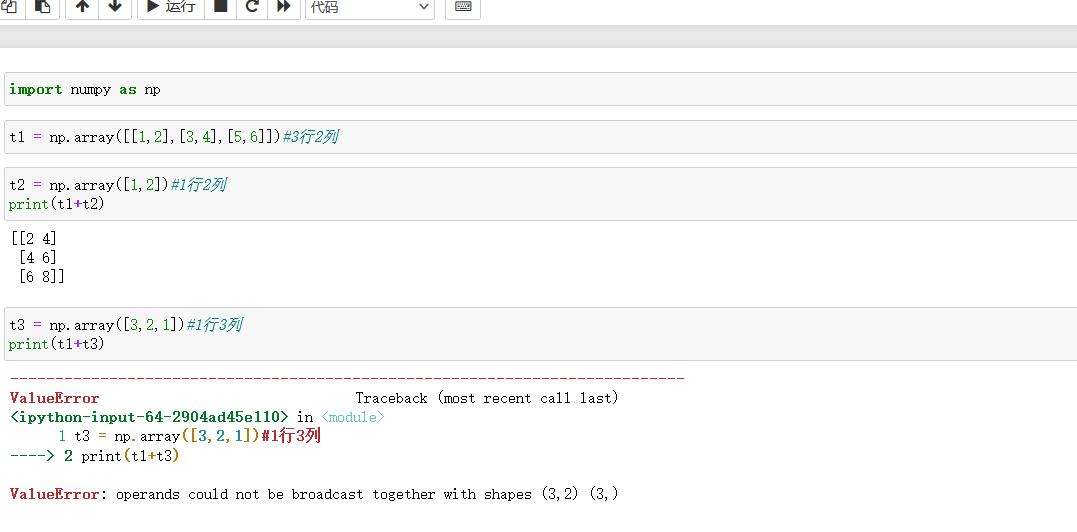Image resolution: width=1077 pixels, height=532 pixels.
Task: Move the selected cell up
Action: pos(82,7)
